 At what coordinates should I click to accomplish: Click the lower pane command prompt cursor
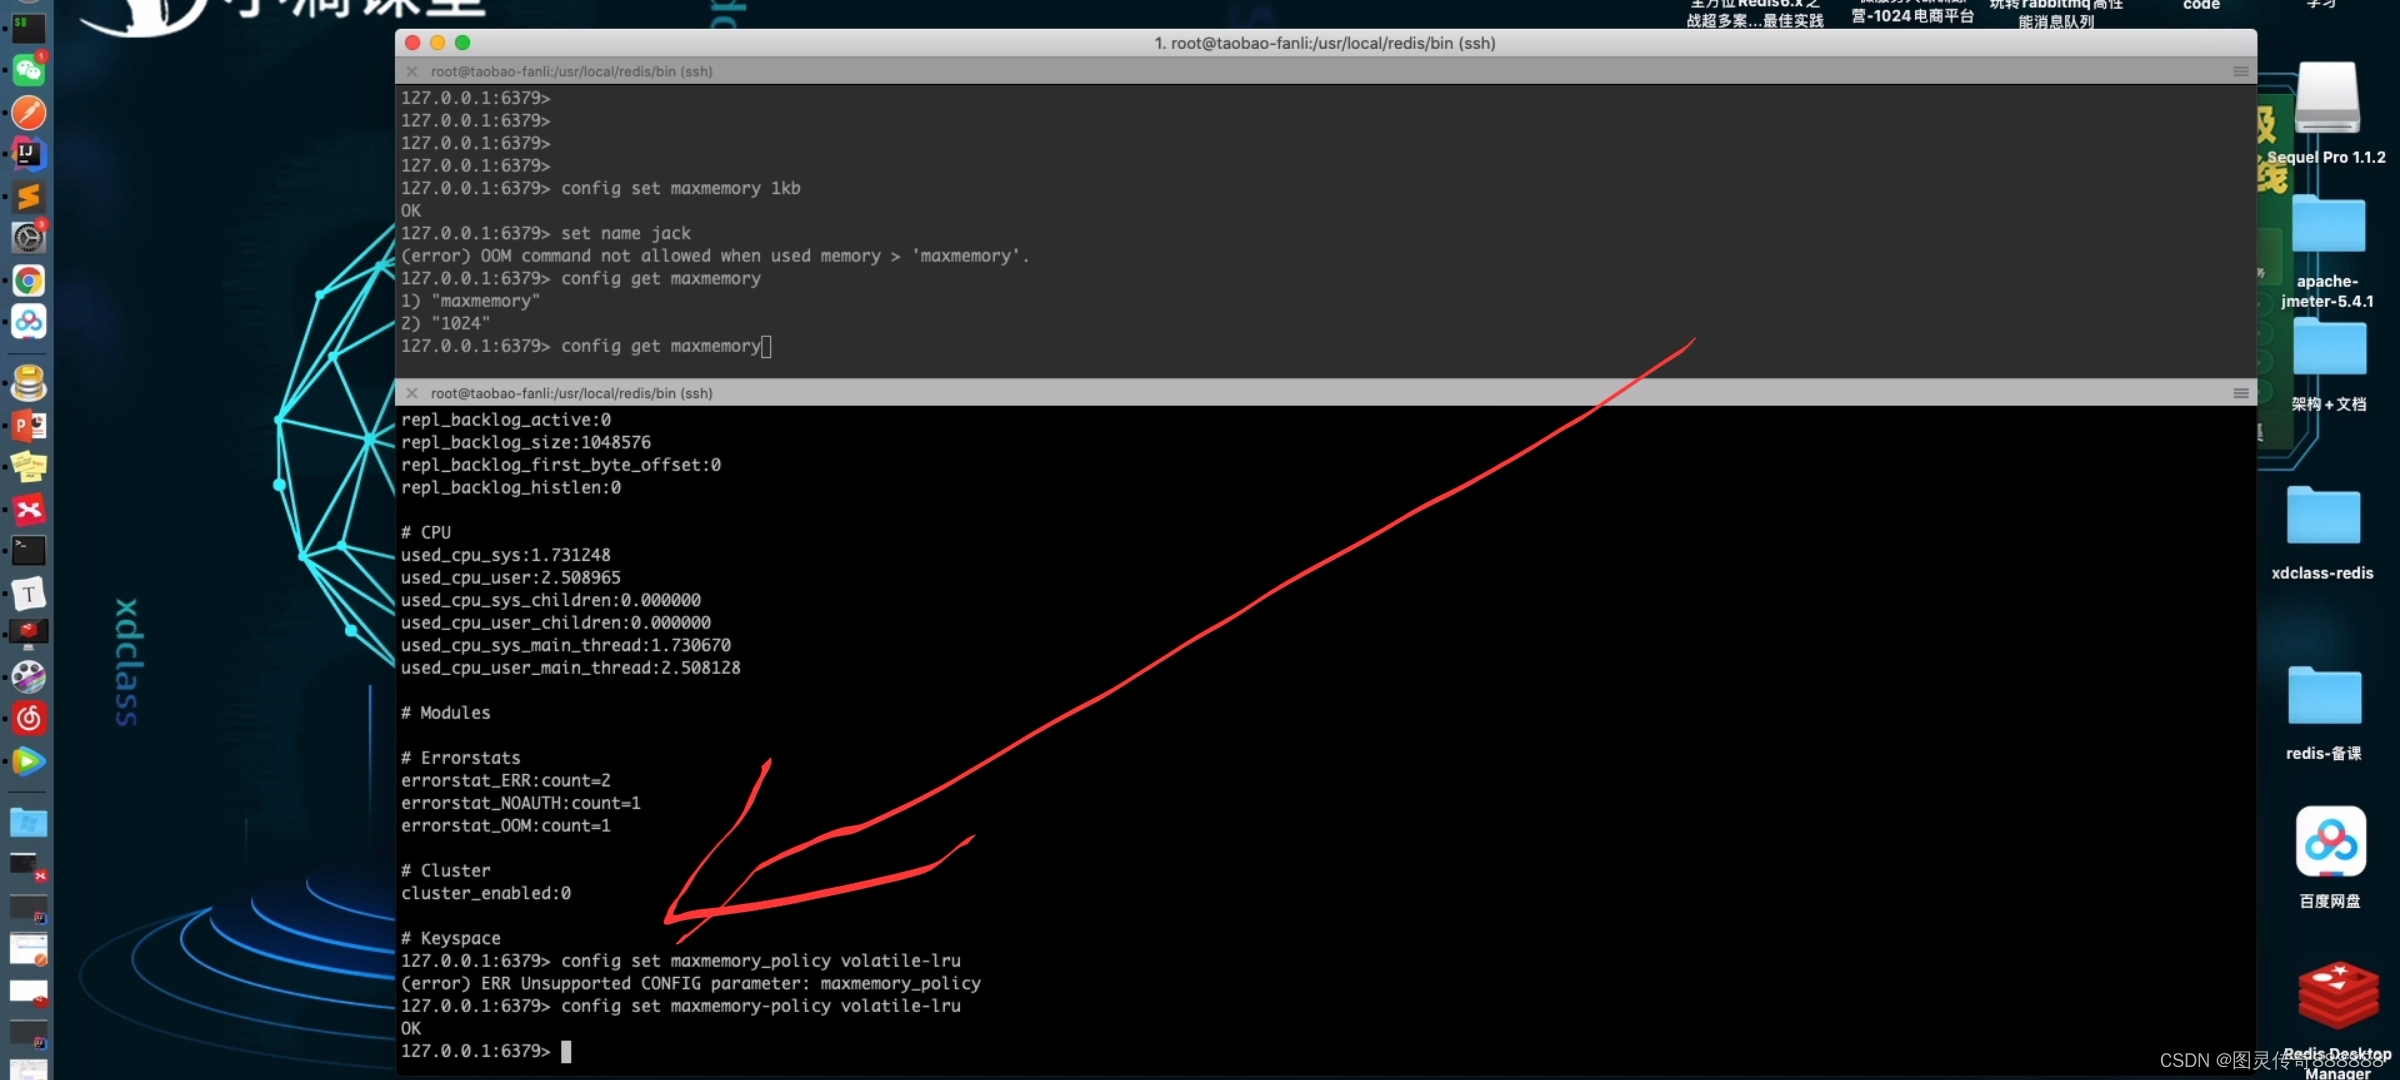coord(566,1051)
